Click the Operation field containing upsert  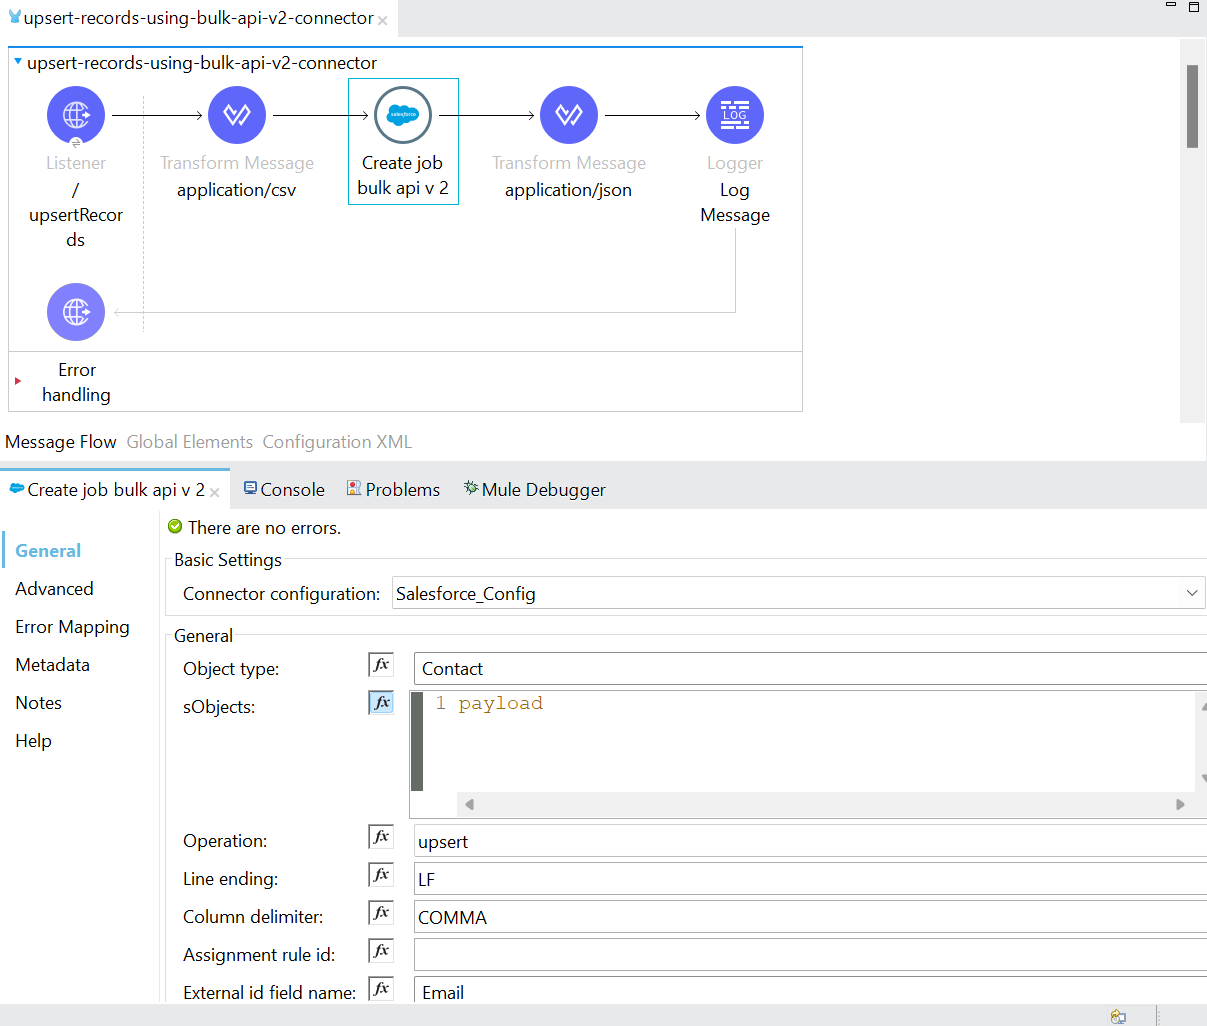click(810, 841)
